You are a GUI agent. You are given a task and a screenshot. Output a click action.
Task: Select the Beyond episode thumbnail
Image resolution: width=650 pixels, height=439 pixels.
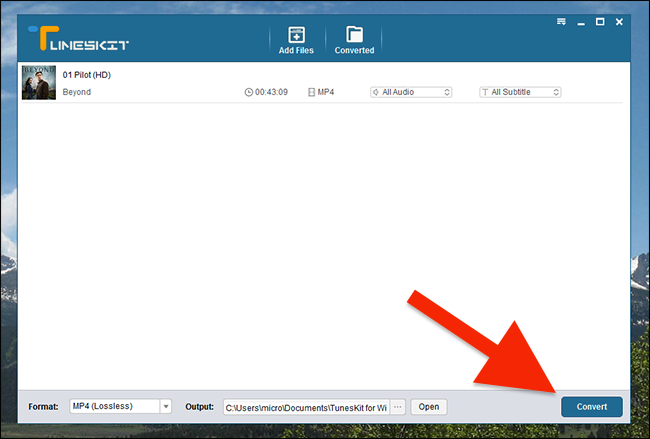pos(39,82)
